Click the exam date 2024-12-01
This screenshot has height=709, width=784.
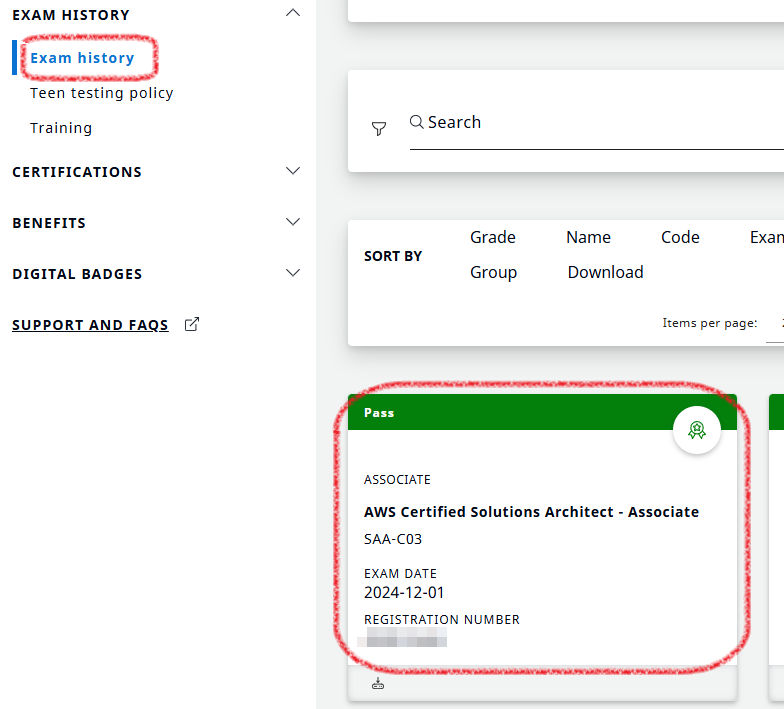coord(404,592)
